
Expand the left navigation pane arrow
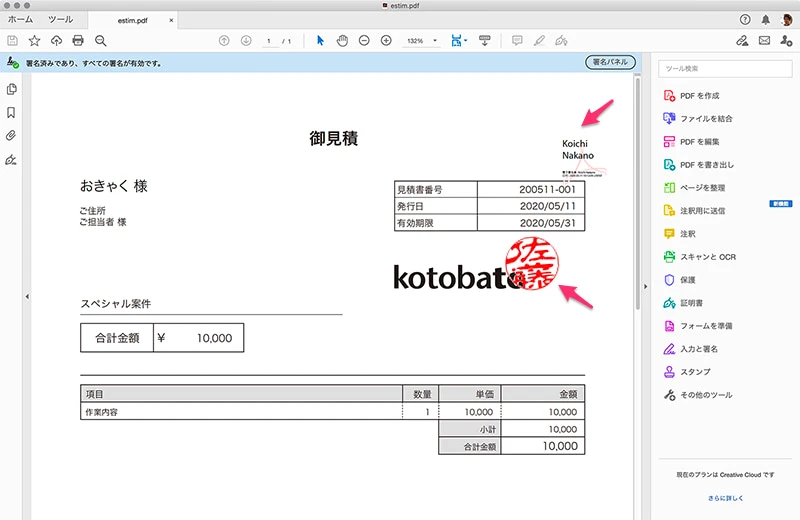coord(26,295)
